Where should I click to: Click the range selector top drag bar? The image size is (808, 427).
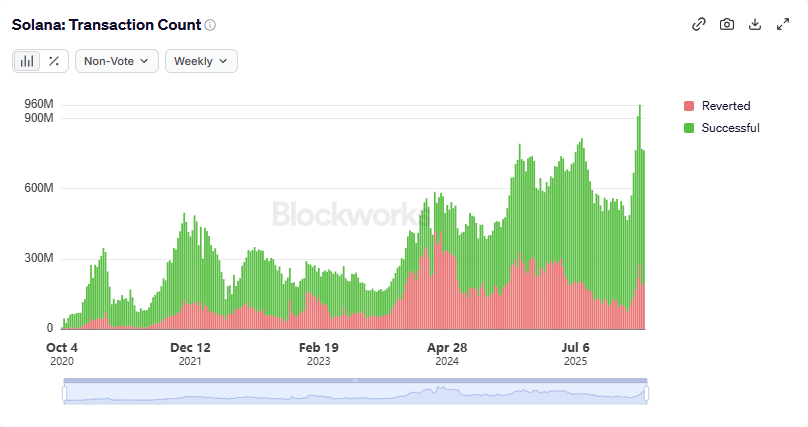(x=355, y=381)
